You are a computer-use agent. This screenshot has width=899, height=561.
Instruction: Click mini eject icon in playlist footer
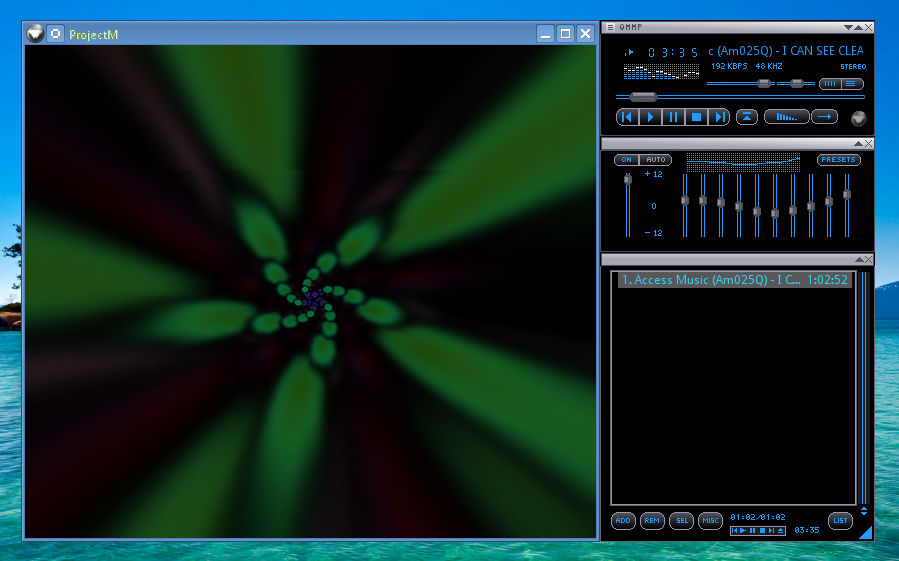click(780, 531)
